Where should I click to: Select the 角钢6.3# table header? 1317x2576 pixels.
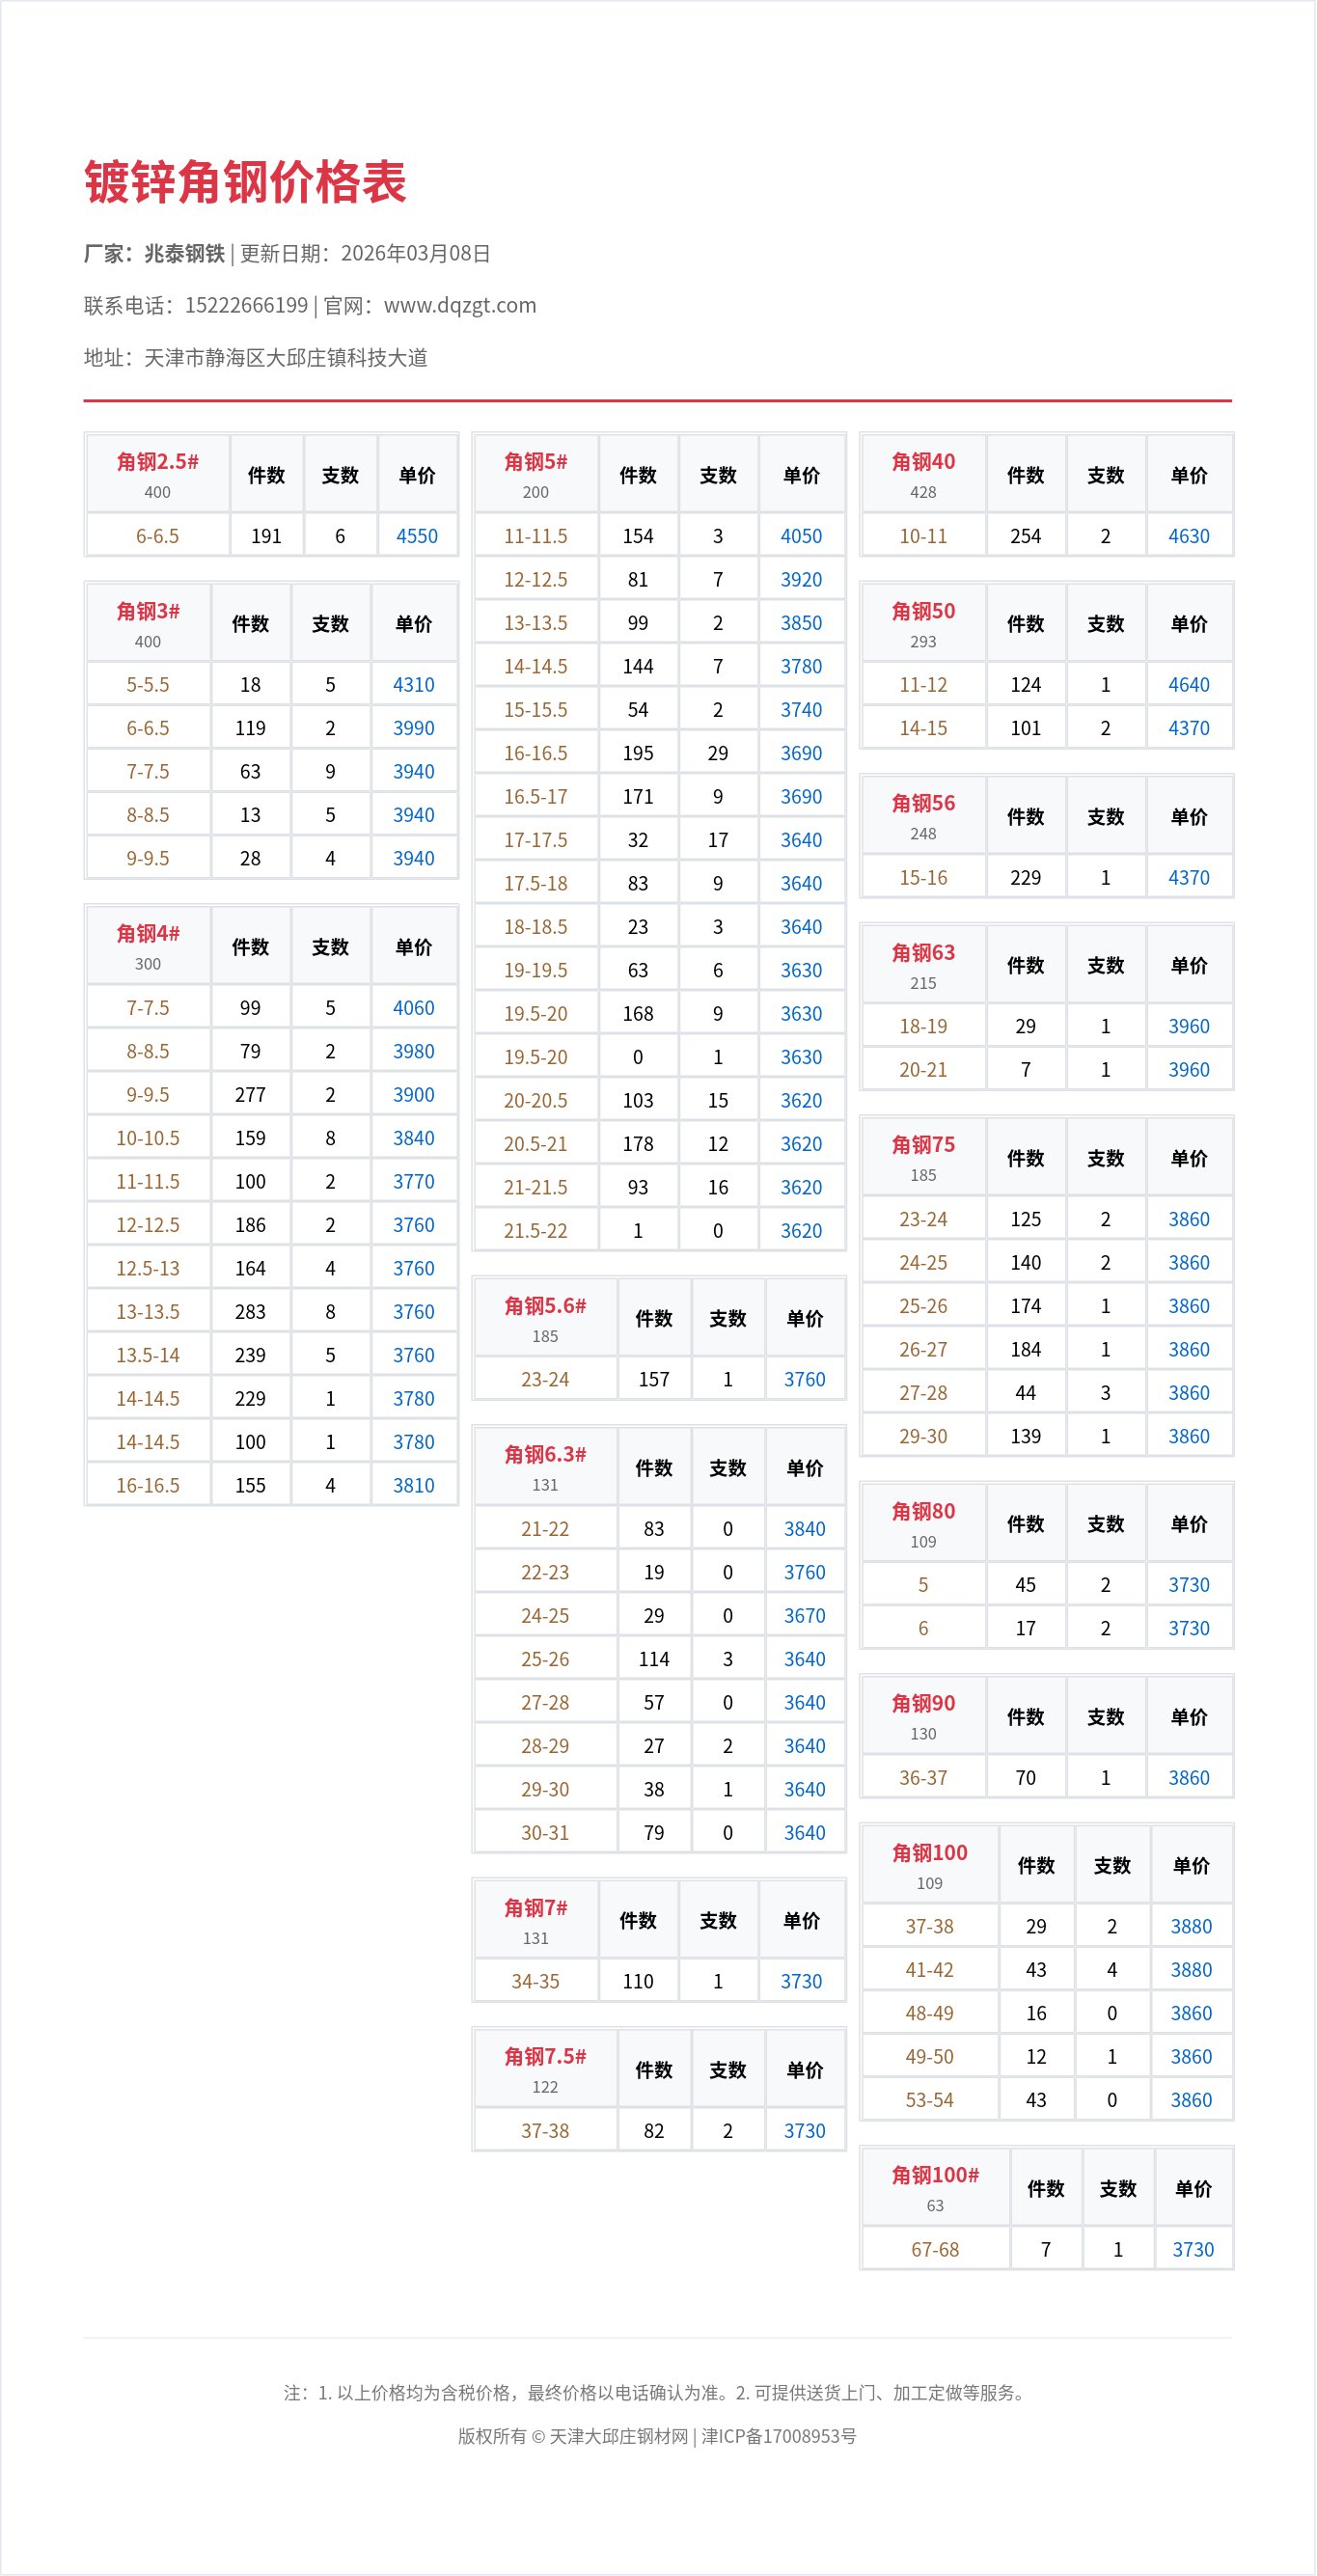pyautogui.click(x=545, y=1467)
